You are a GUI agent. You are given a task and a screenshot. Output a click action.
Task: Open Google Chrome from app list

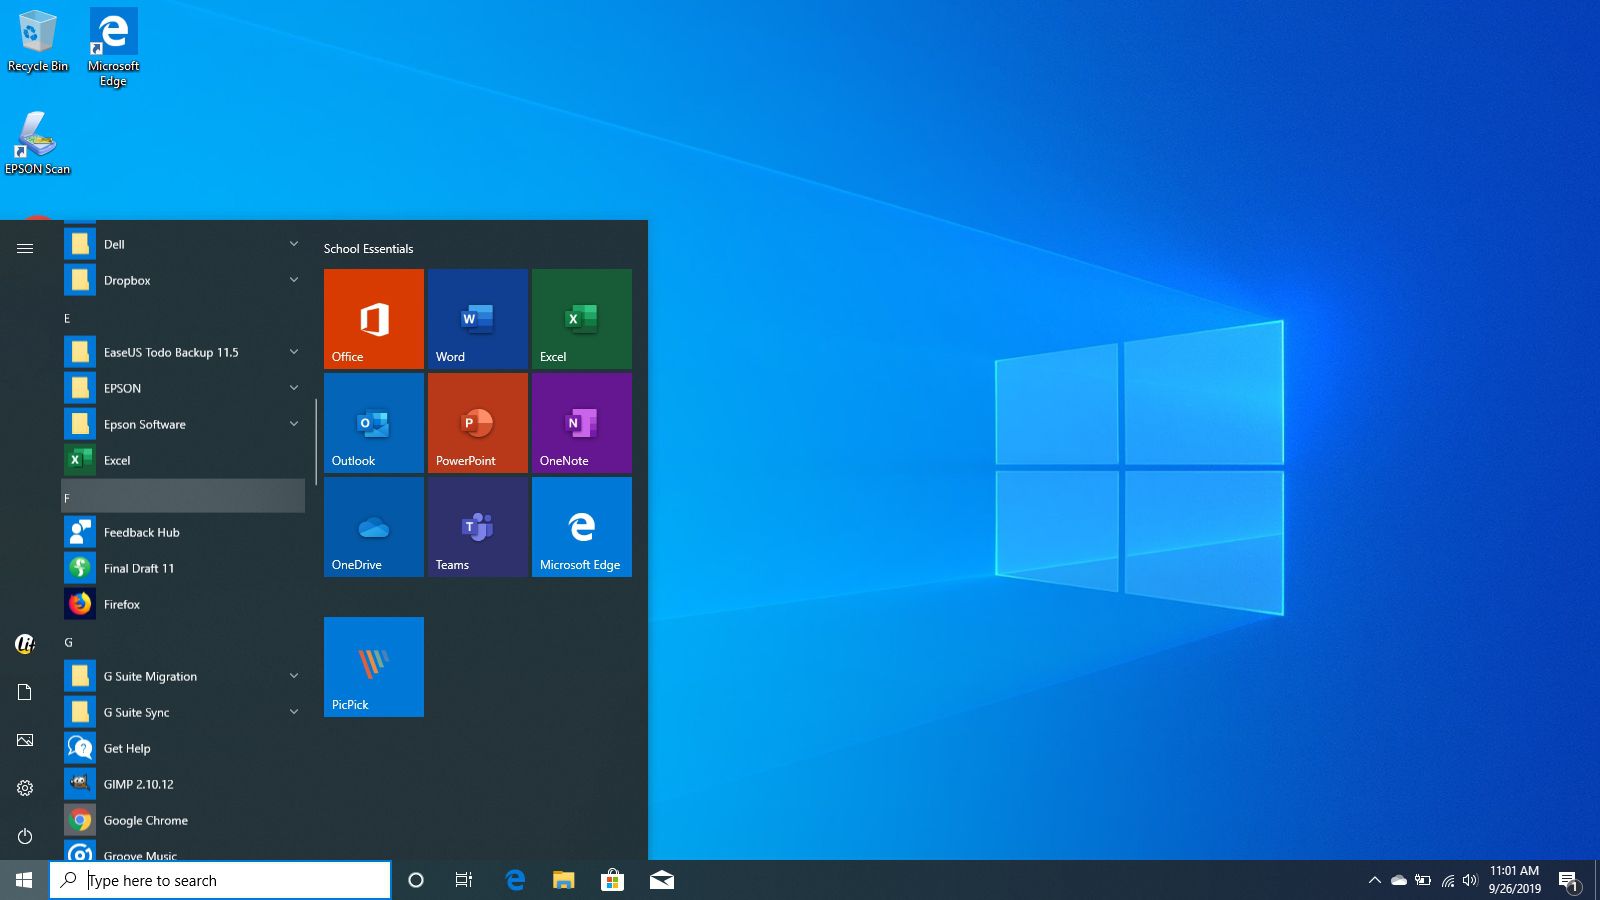(x=183, y=820)
